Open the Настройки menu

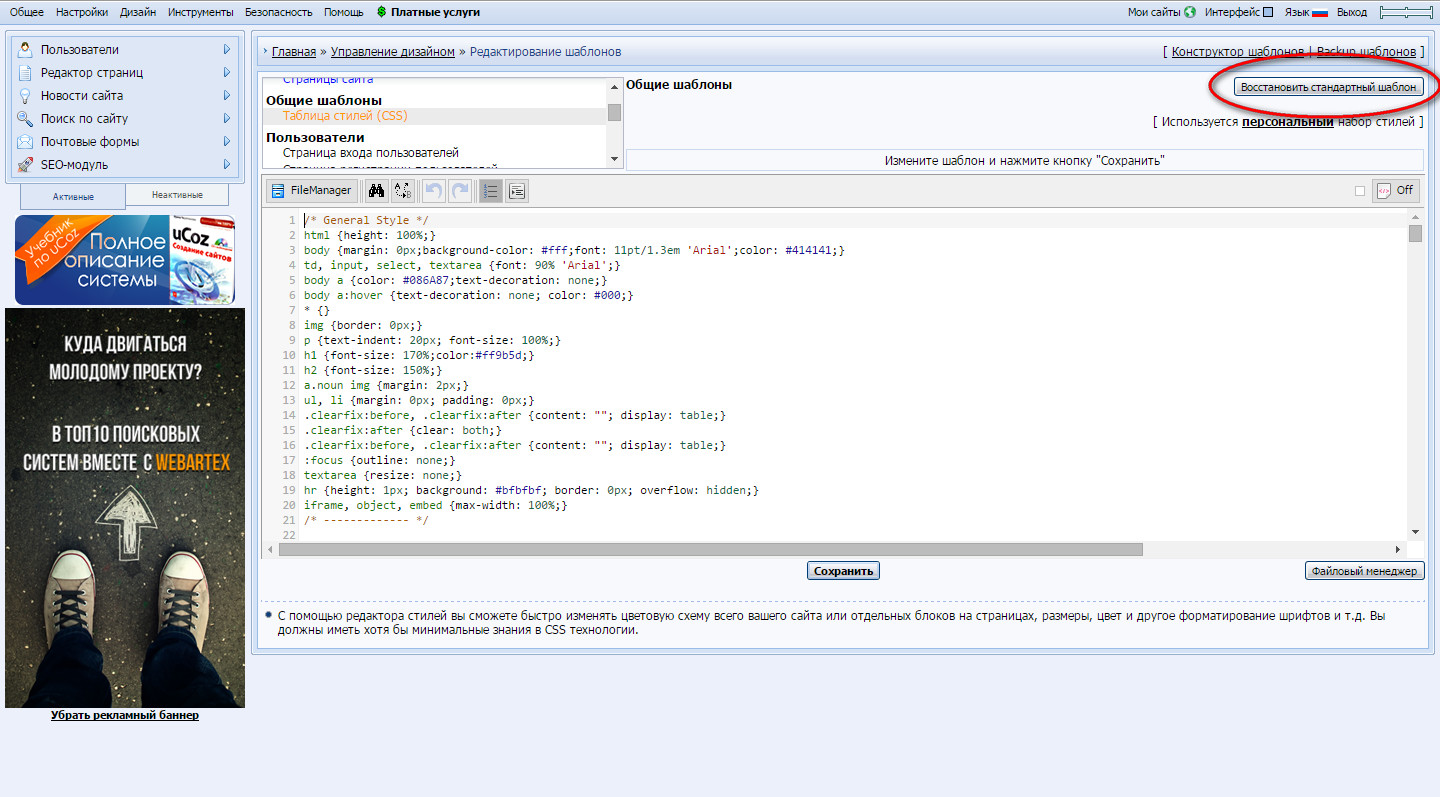point(82,12)
